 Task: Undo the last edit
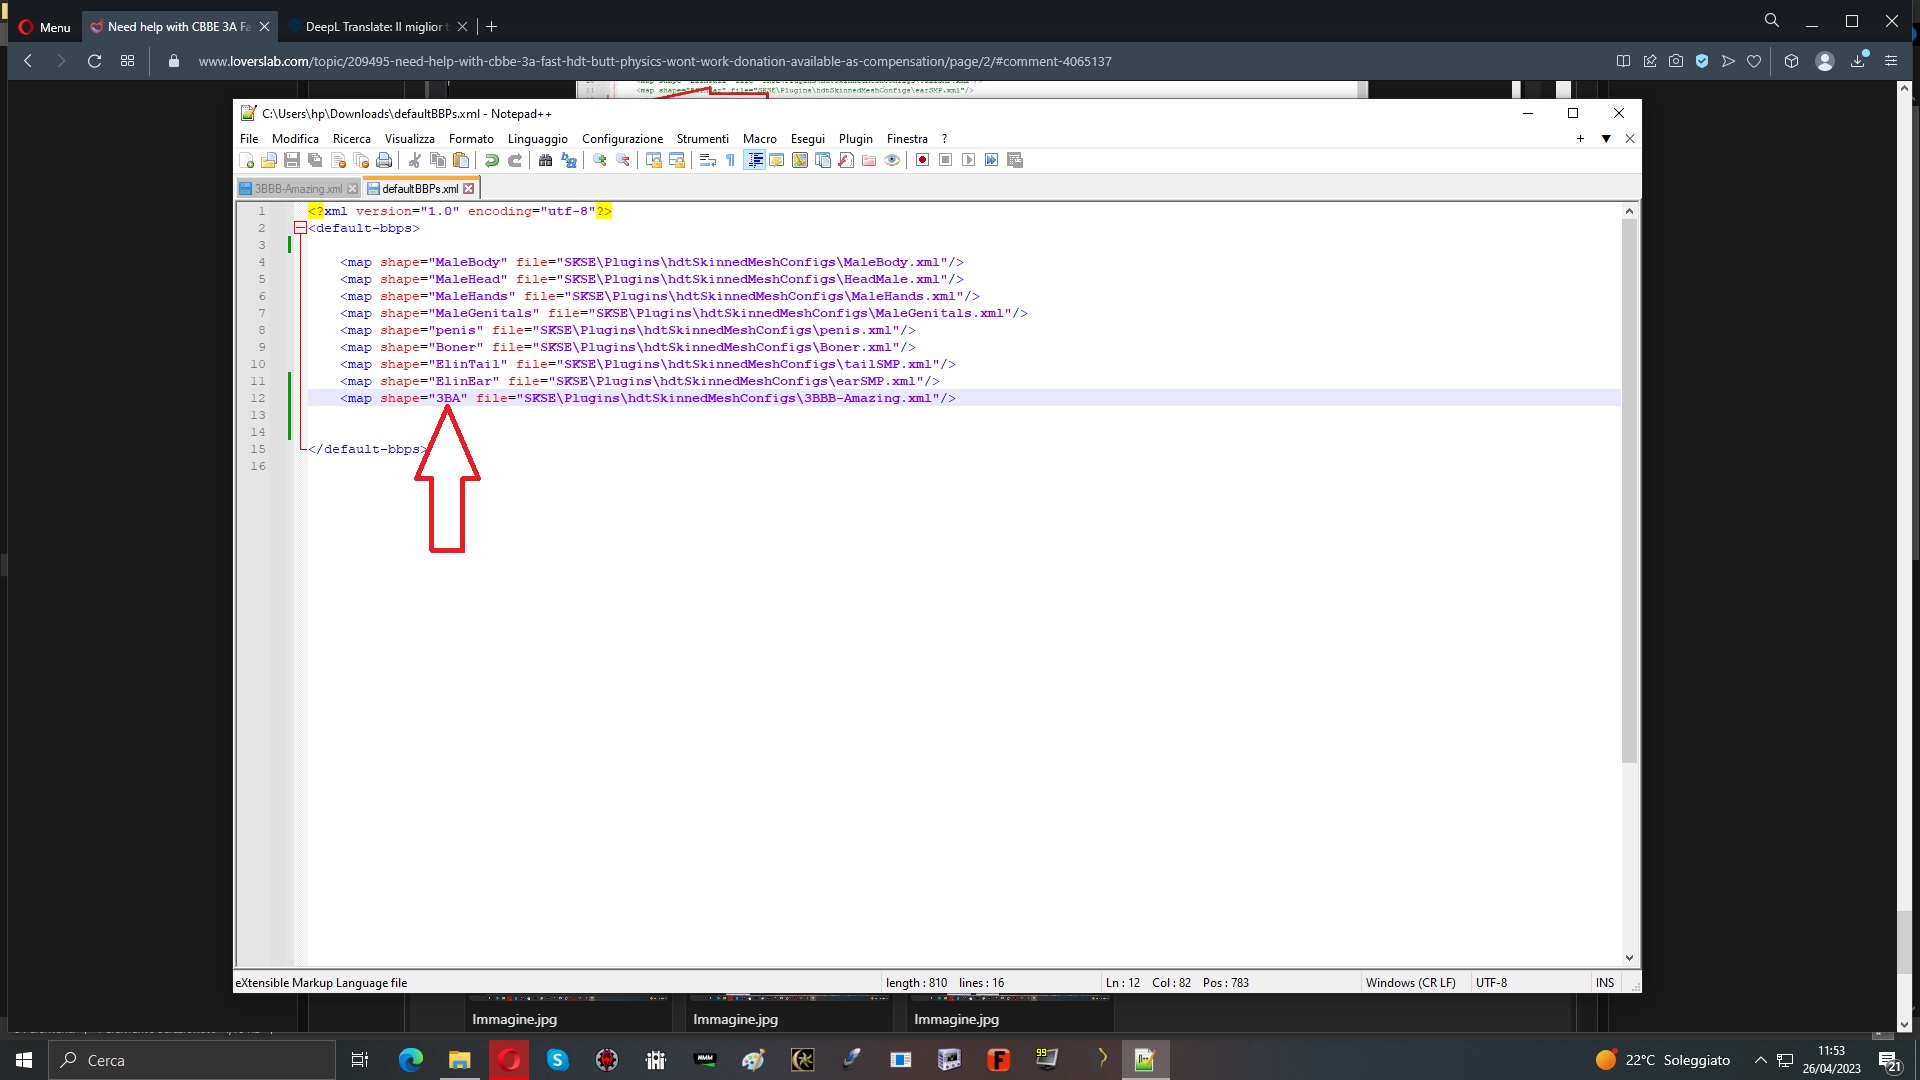[492, 160]
